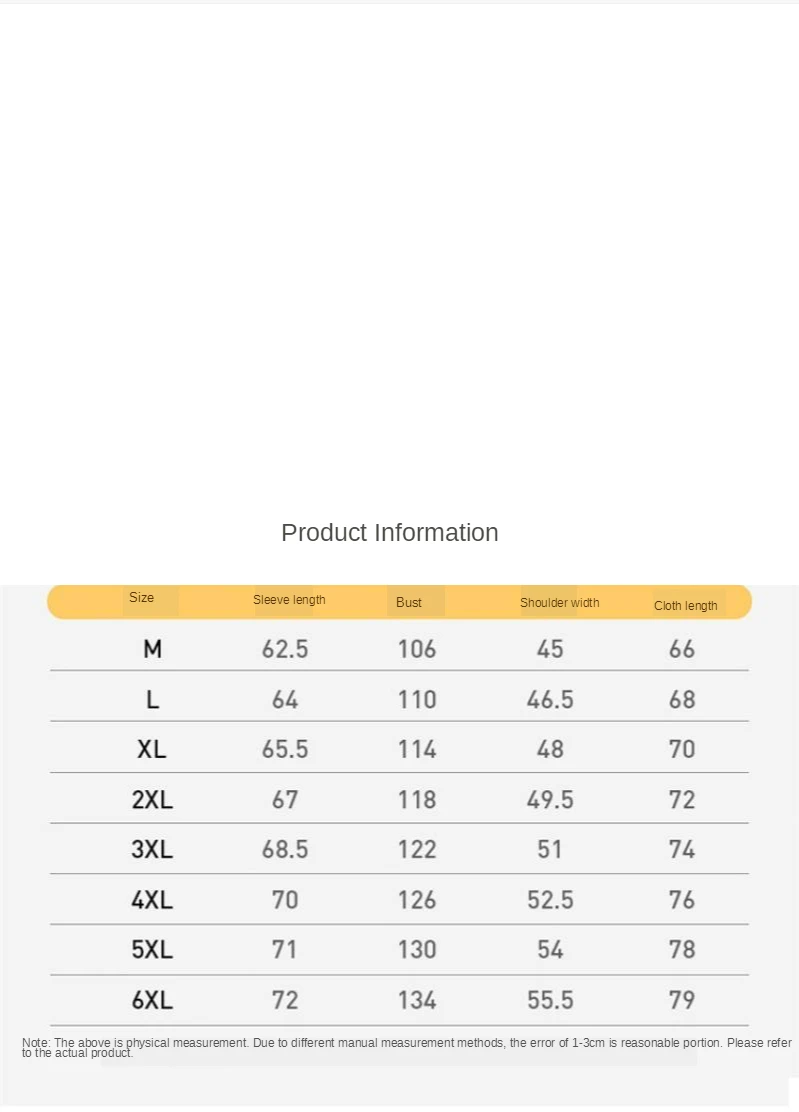Click the Product Information heading
Viewport: 799px width, 1112px height.
tap(389, 533)
